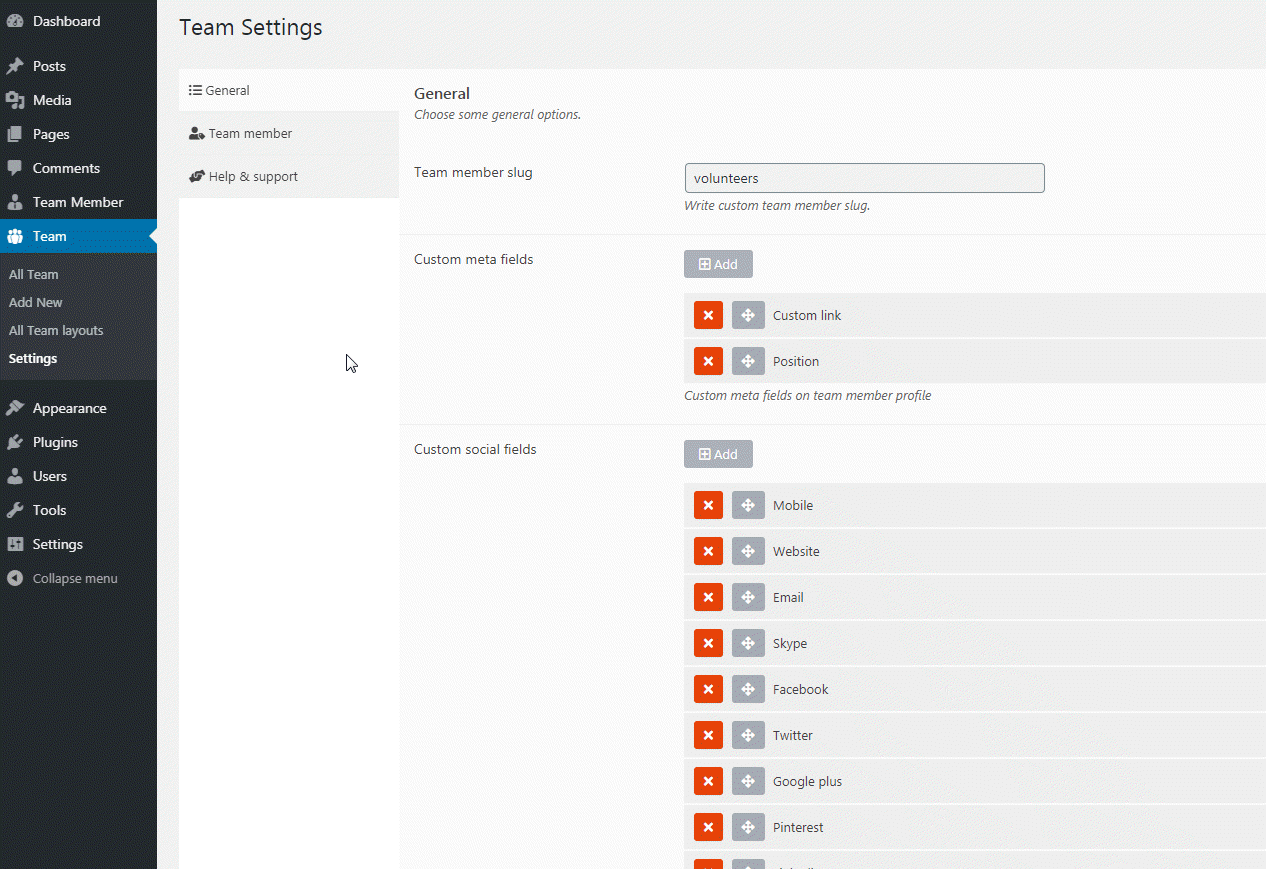Click the drag handle beside Website
The width and height of the screenshot is (1266, 869).
point(748,551)
